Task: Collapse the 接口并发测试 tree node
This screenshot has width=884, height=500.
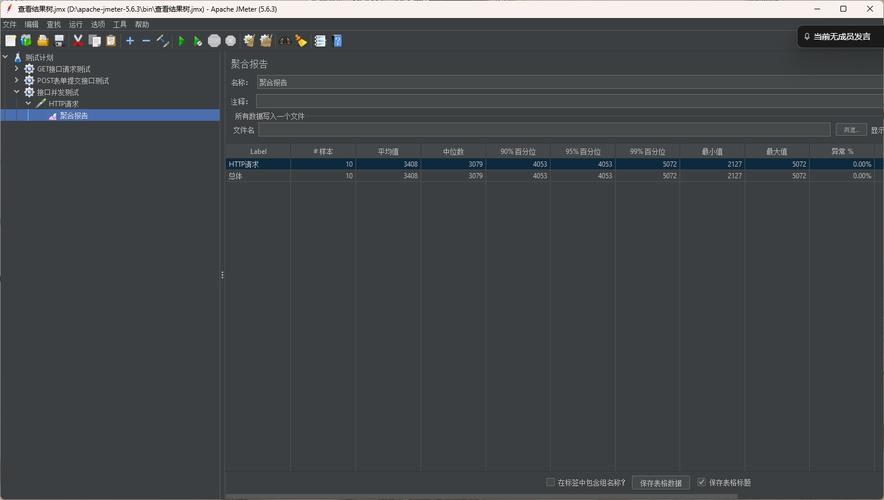Action: [16, 91]
